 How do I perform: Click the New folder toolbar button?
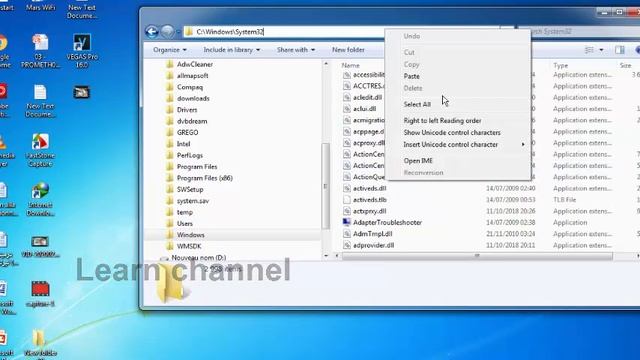click(x=348, y=50)
